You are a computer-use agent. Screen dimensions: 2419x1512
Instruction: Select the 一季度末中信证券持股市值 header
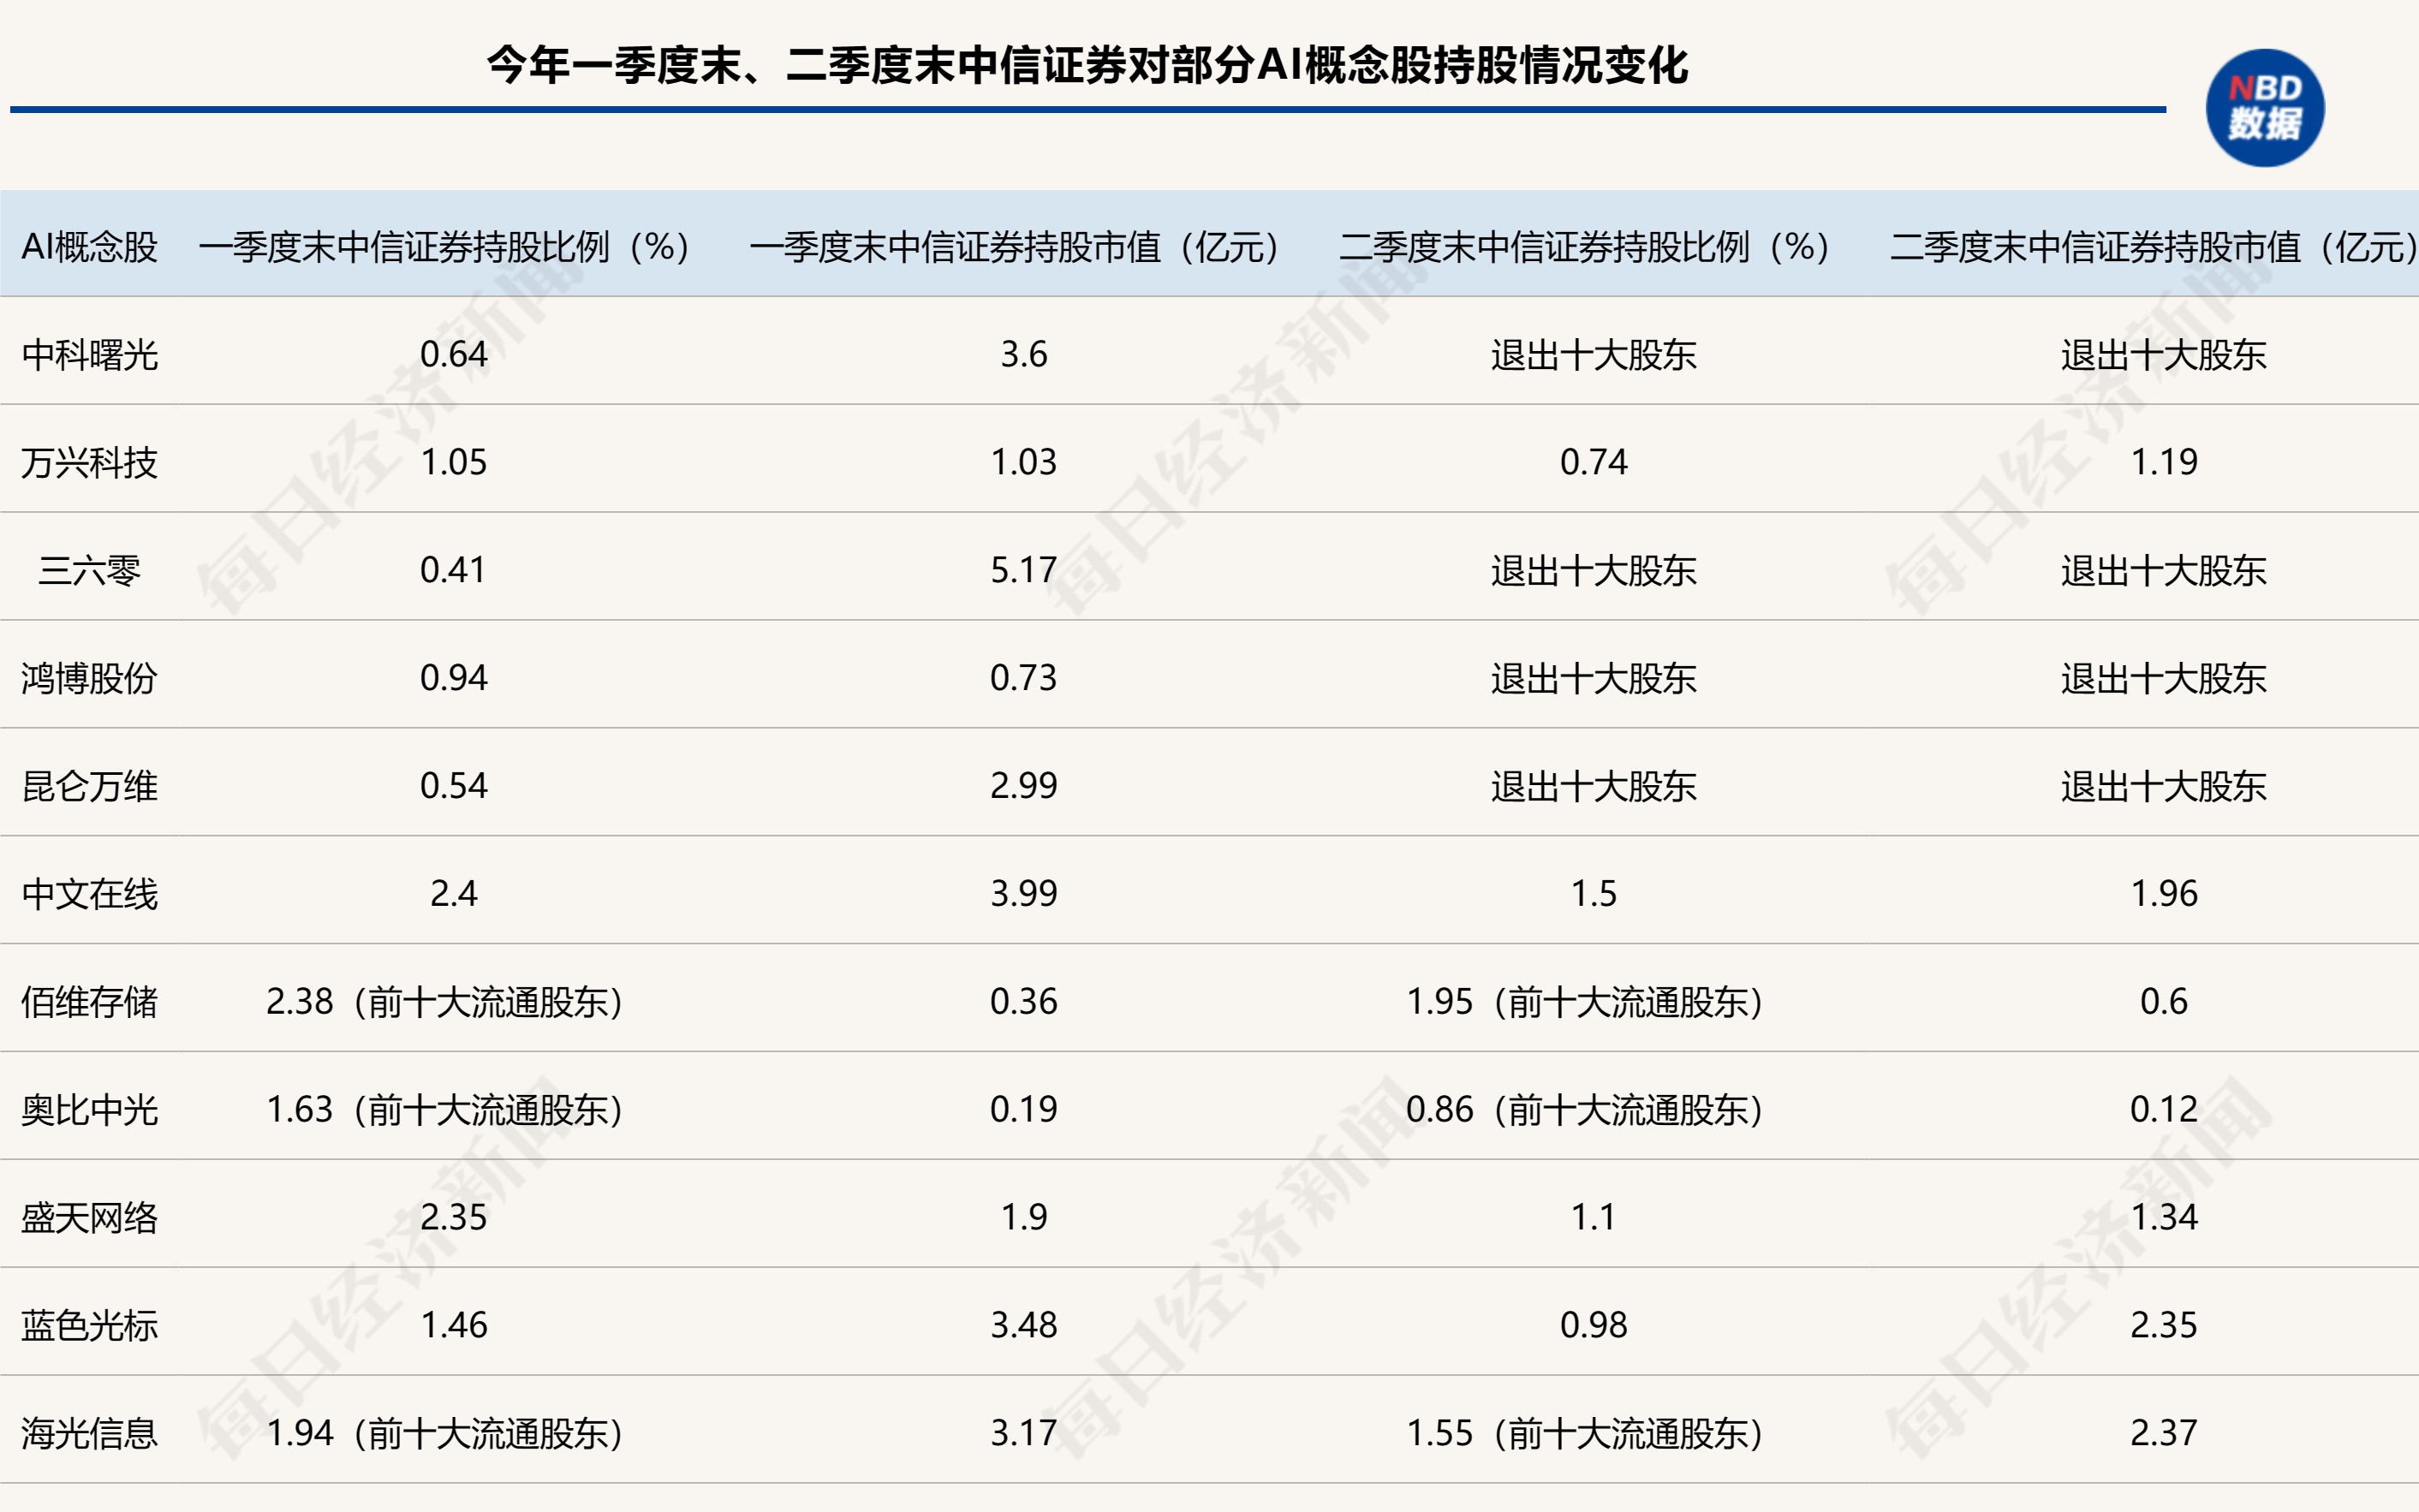[x=1016, y=246]
